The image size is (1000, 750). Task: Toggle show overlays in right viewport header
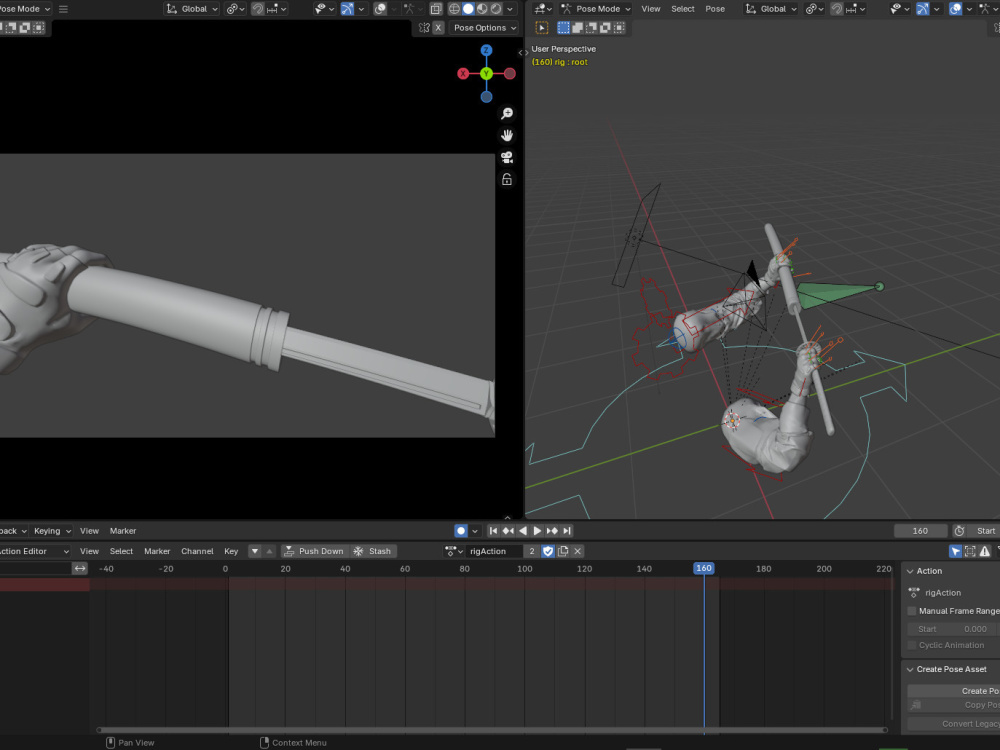955,9
